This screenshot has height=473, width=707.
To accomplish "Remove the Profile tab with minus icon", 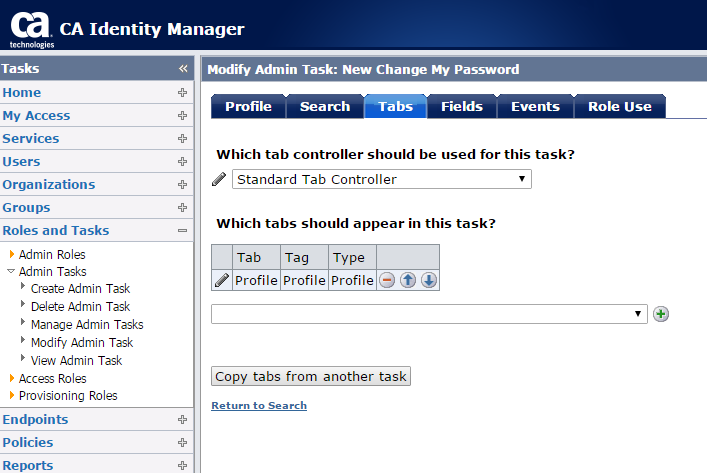I will point(387,281).
